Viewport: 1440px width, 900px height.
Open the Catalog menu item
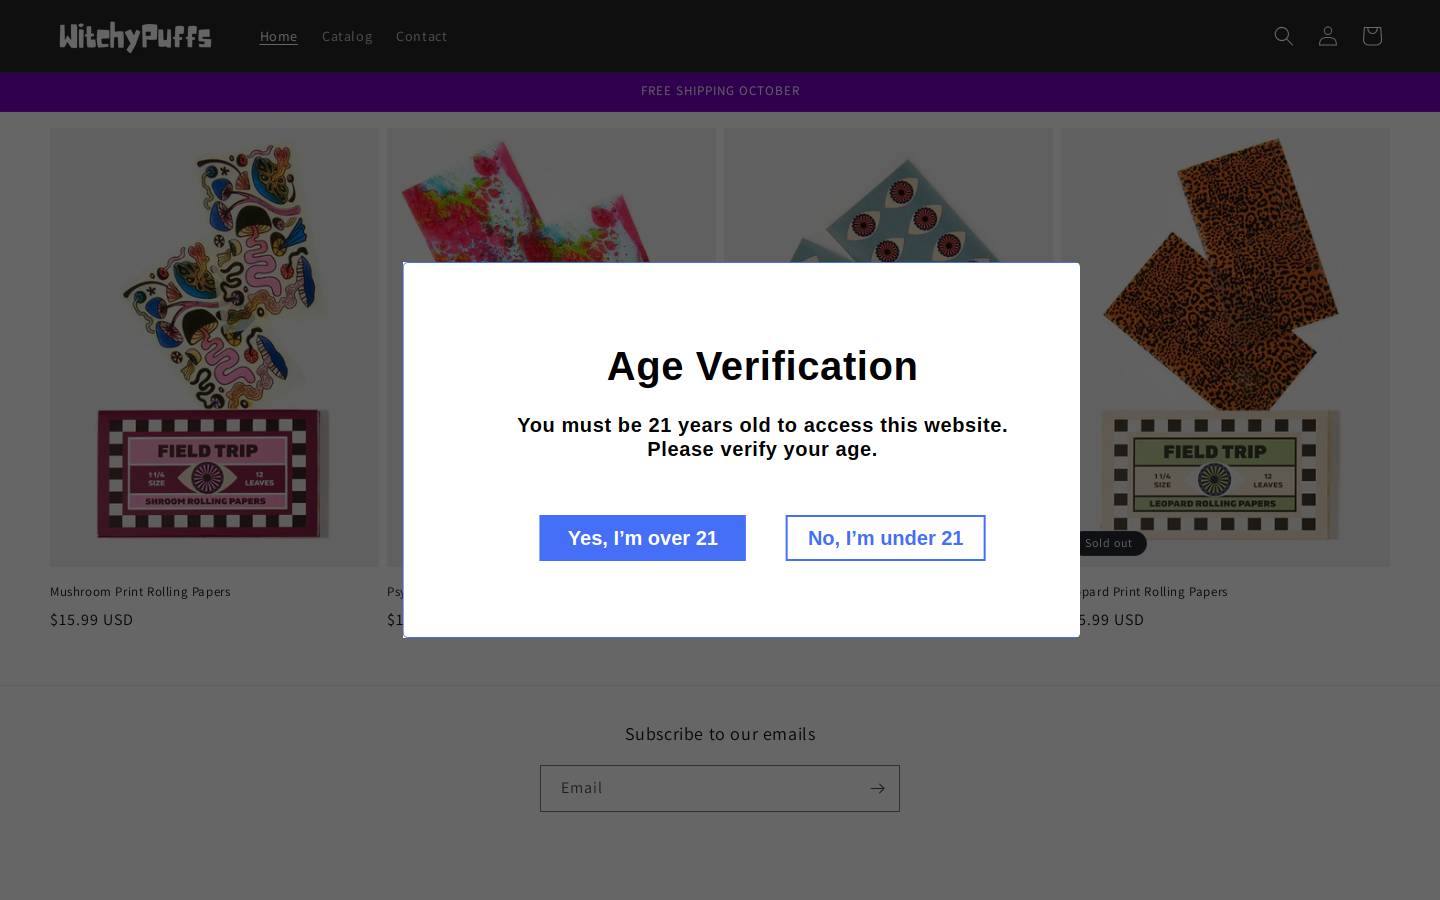(347, 36)
